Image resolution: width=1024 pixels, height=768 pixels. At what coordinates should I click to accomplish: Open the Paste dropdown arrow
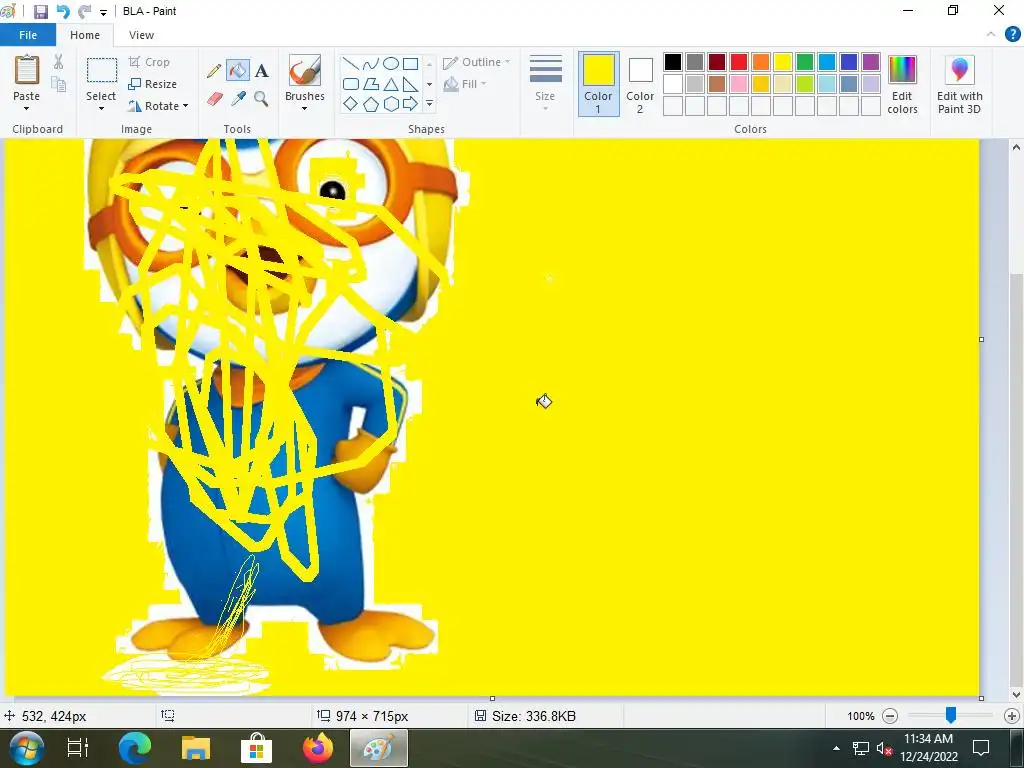(26, 109)
